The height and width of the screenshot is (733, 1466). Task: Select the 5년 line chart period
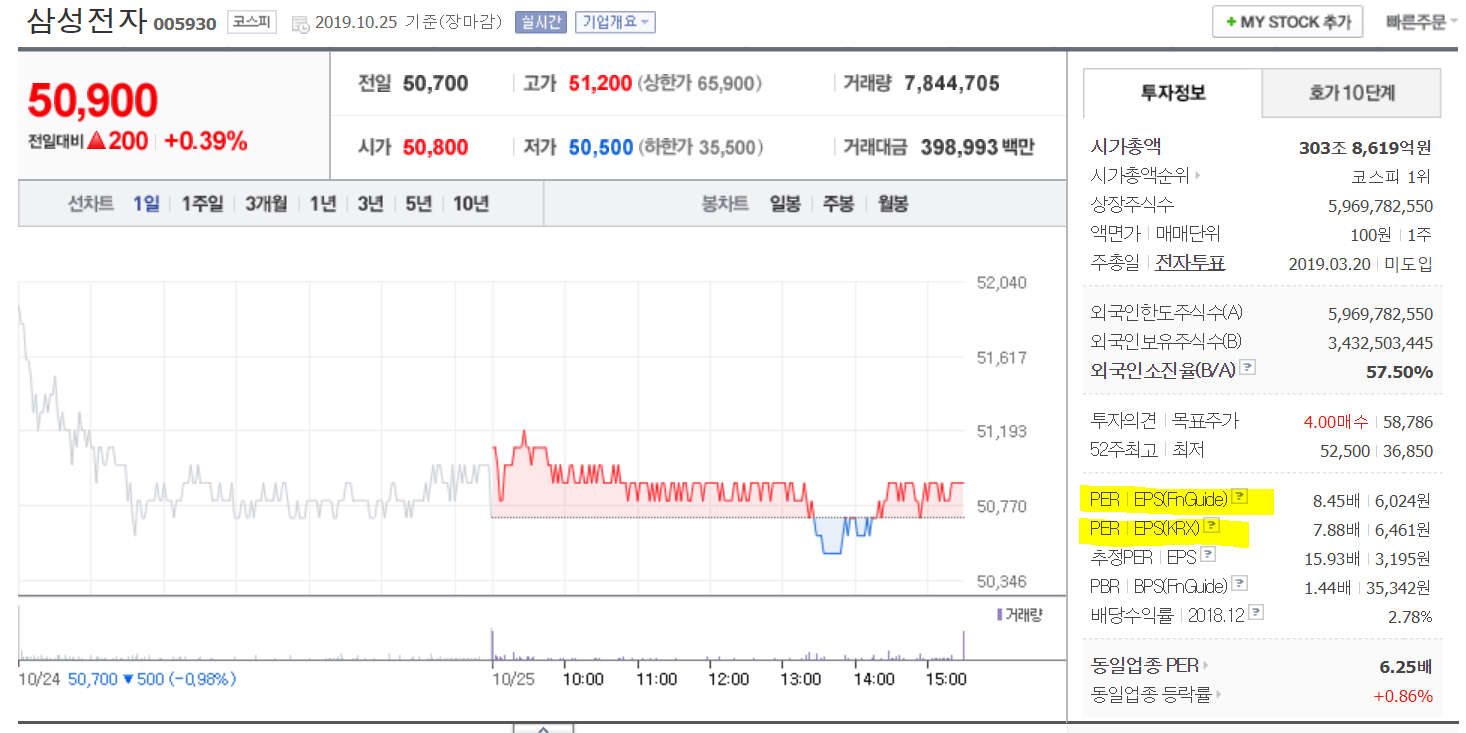(x=418, y=204)
